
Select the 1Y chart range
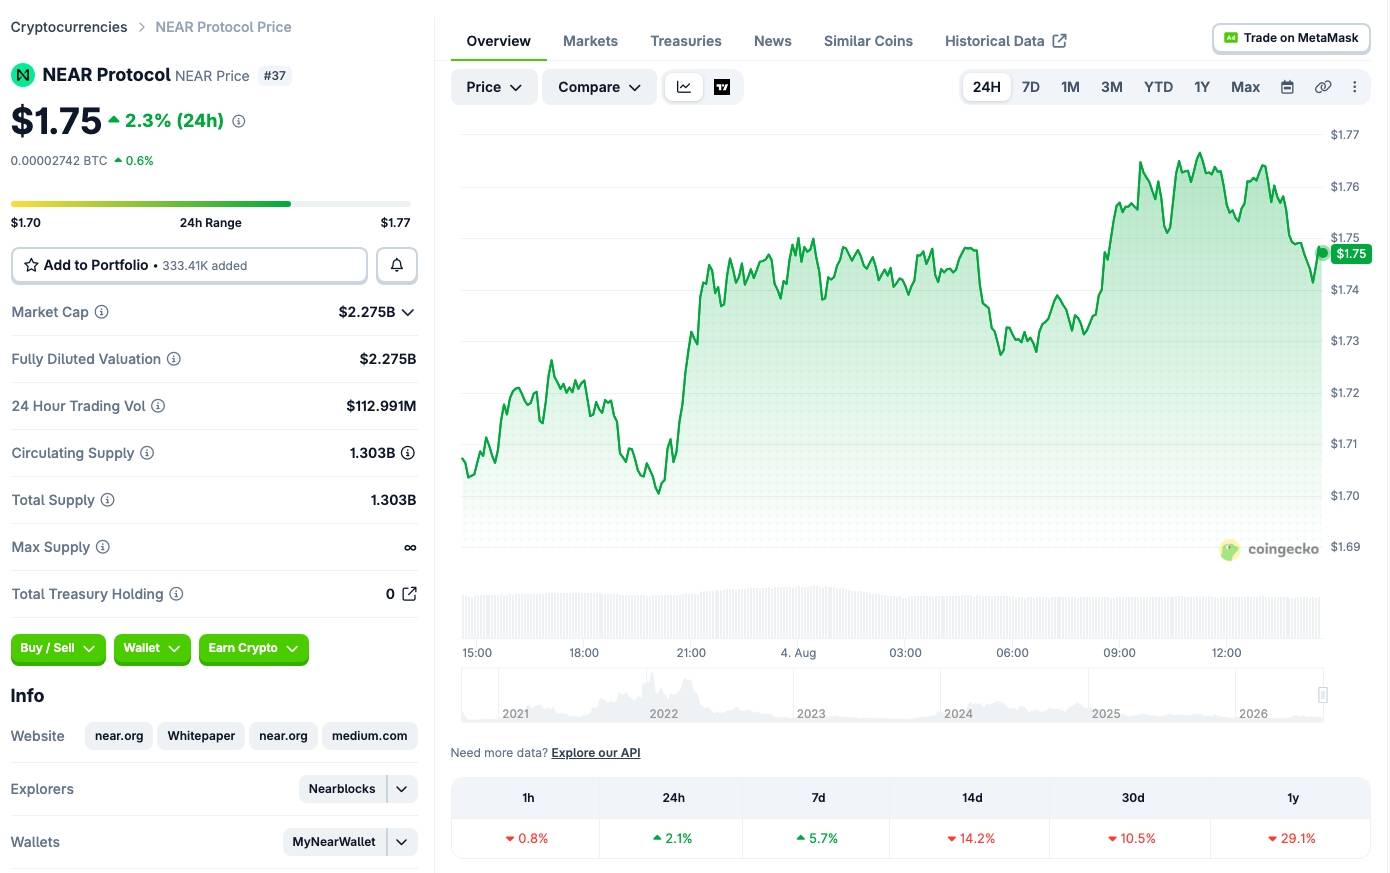1202,87
